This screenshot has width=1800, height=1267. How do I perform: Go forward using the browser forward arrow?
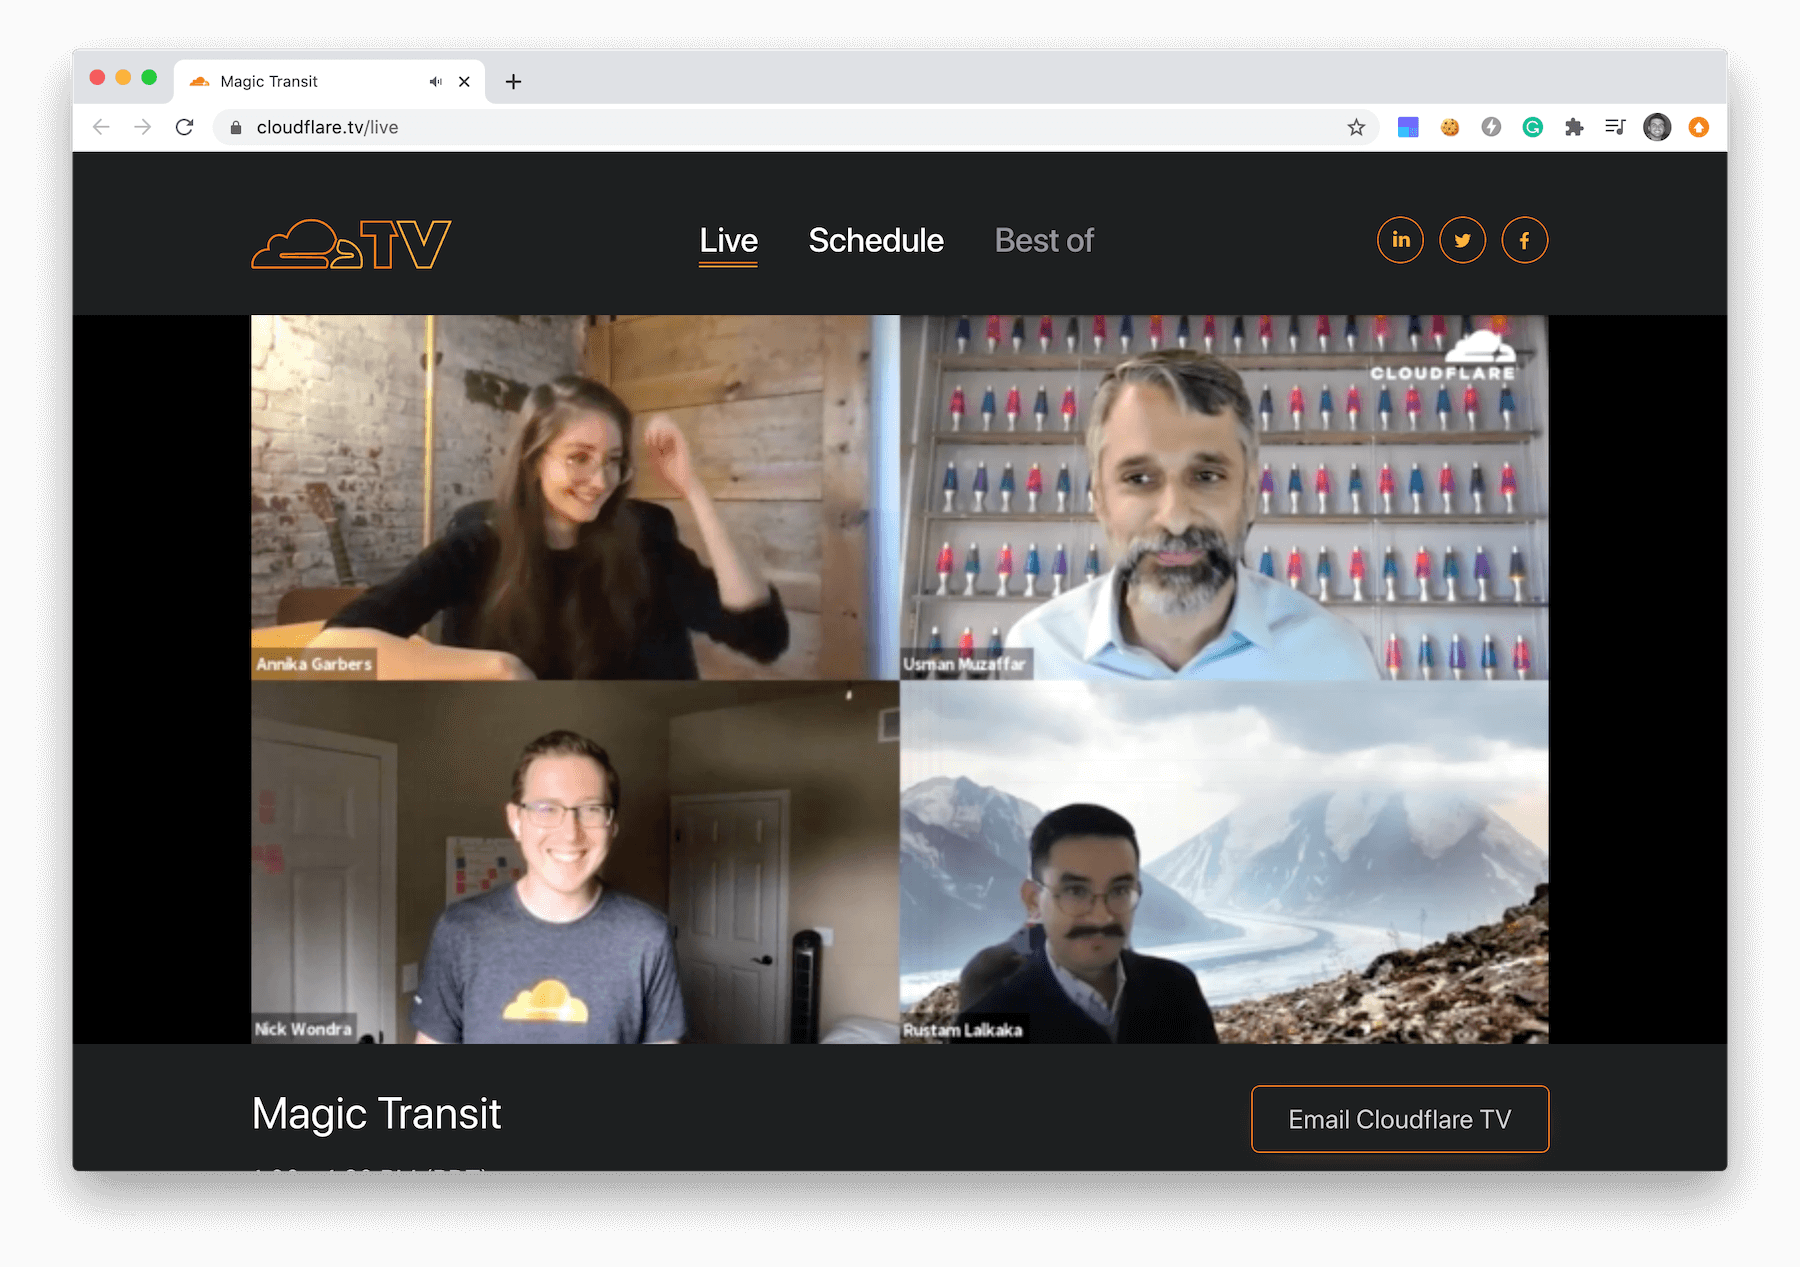(143, 127)
